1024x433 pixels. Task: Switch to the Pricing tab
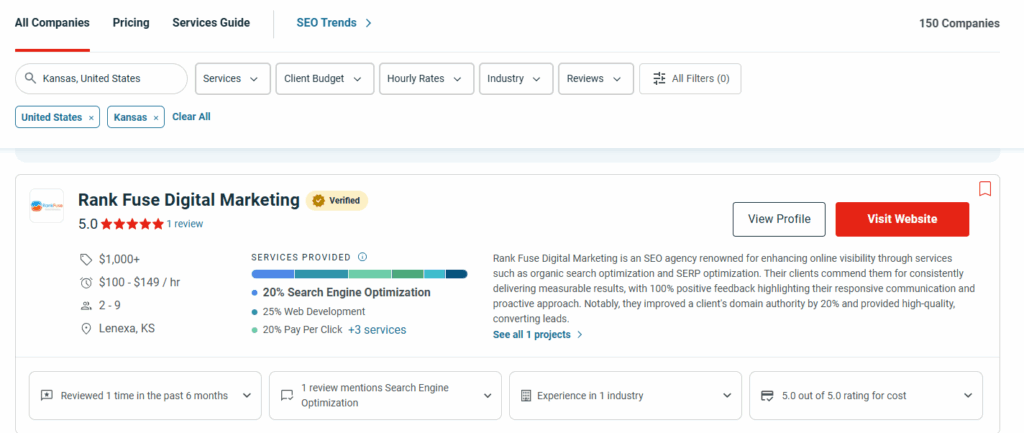click(x=131, y=23)
